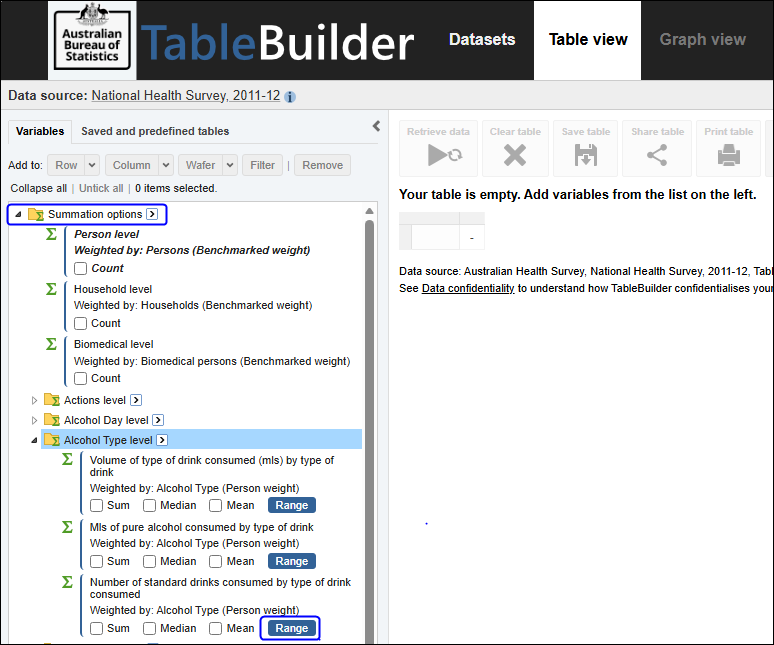Check Mean for Mls of pure alcohol
This screenshot has width=774, height=645.
(215, 561)
